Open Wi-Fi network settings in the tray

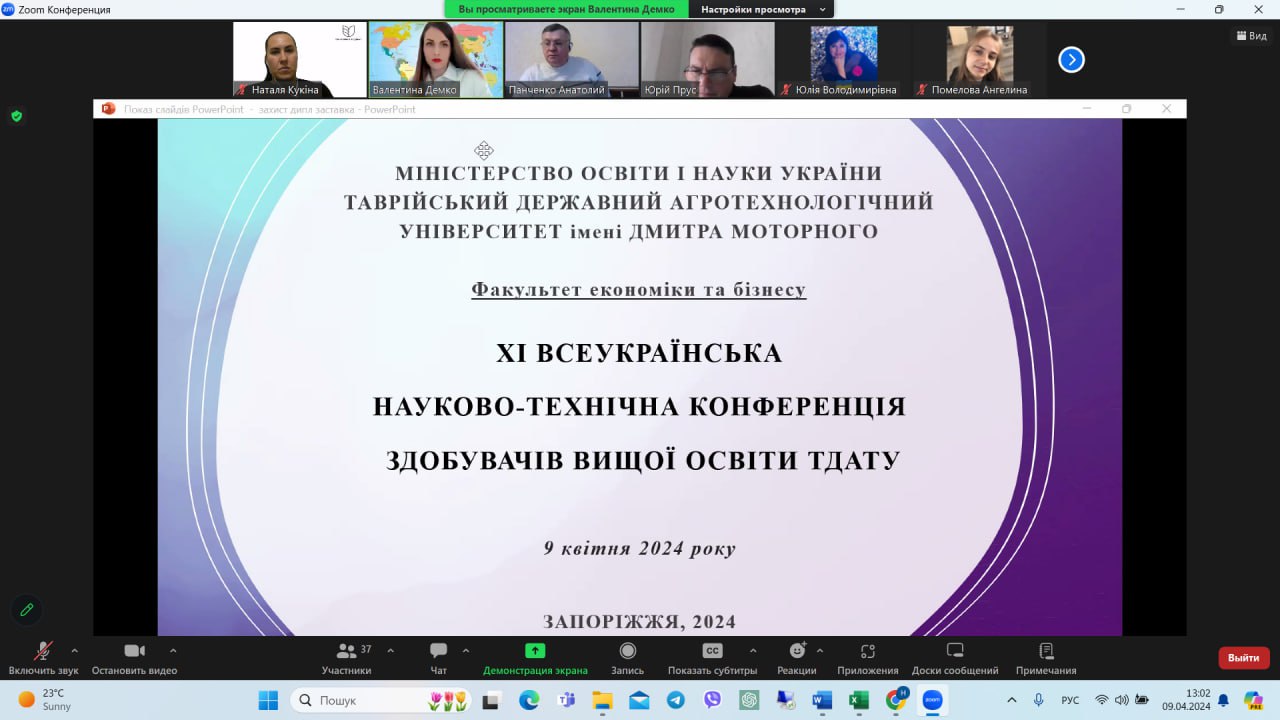(1102, 700)
